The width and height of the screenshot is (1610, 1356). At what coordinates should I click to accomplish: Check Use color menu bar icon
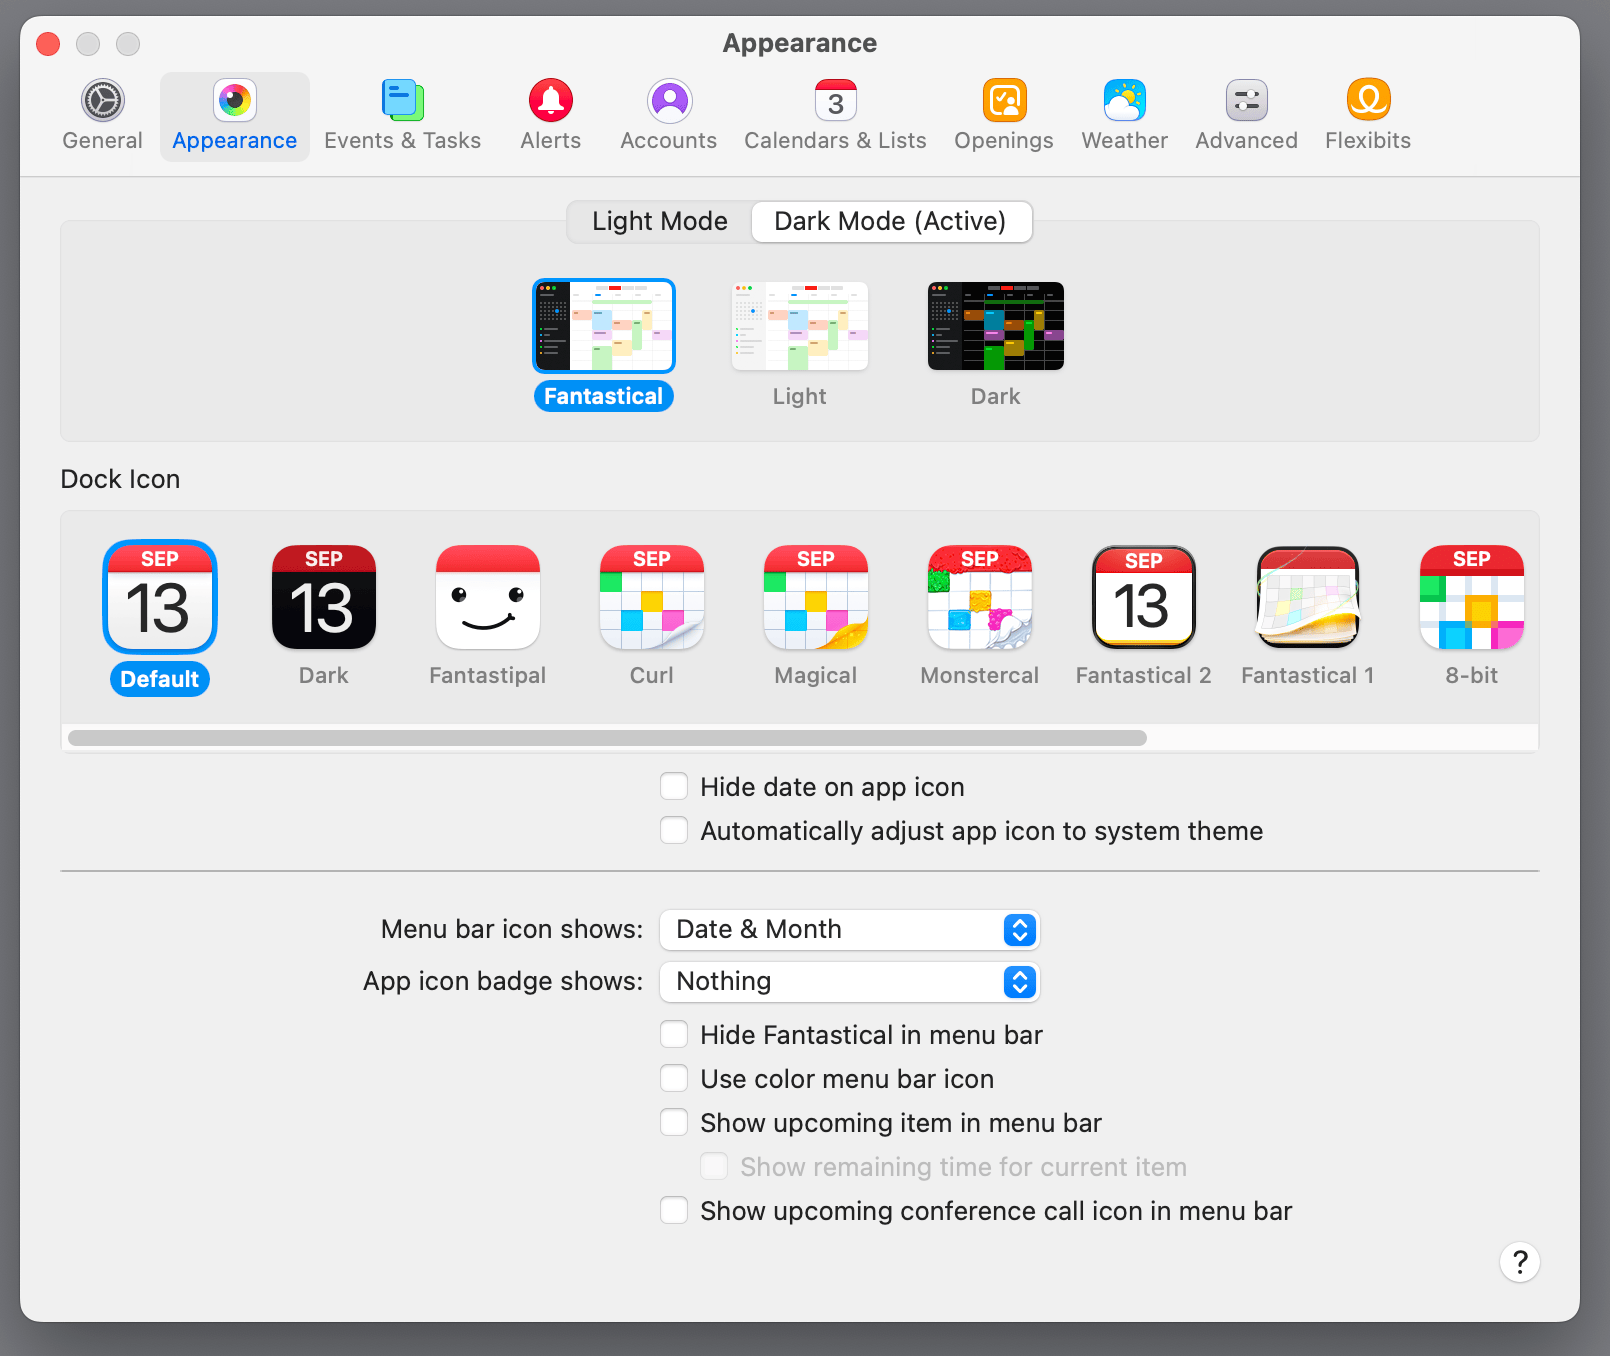pyautogui.click(x=674, y=1079)
